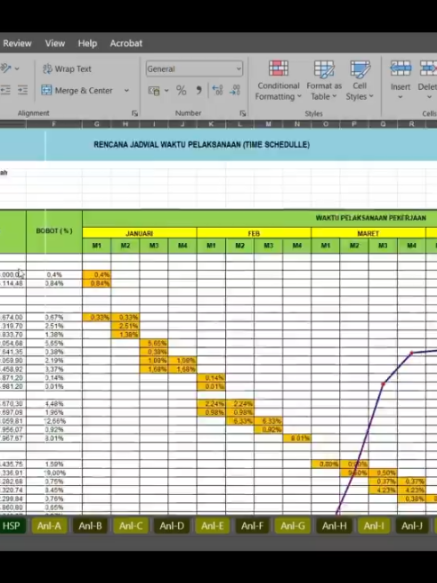Image resolution: width=437 pixels, height=583 pixels.
Task: Select the 12.66% bobot cell
Action: click(54, 421)
